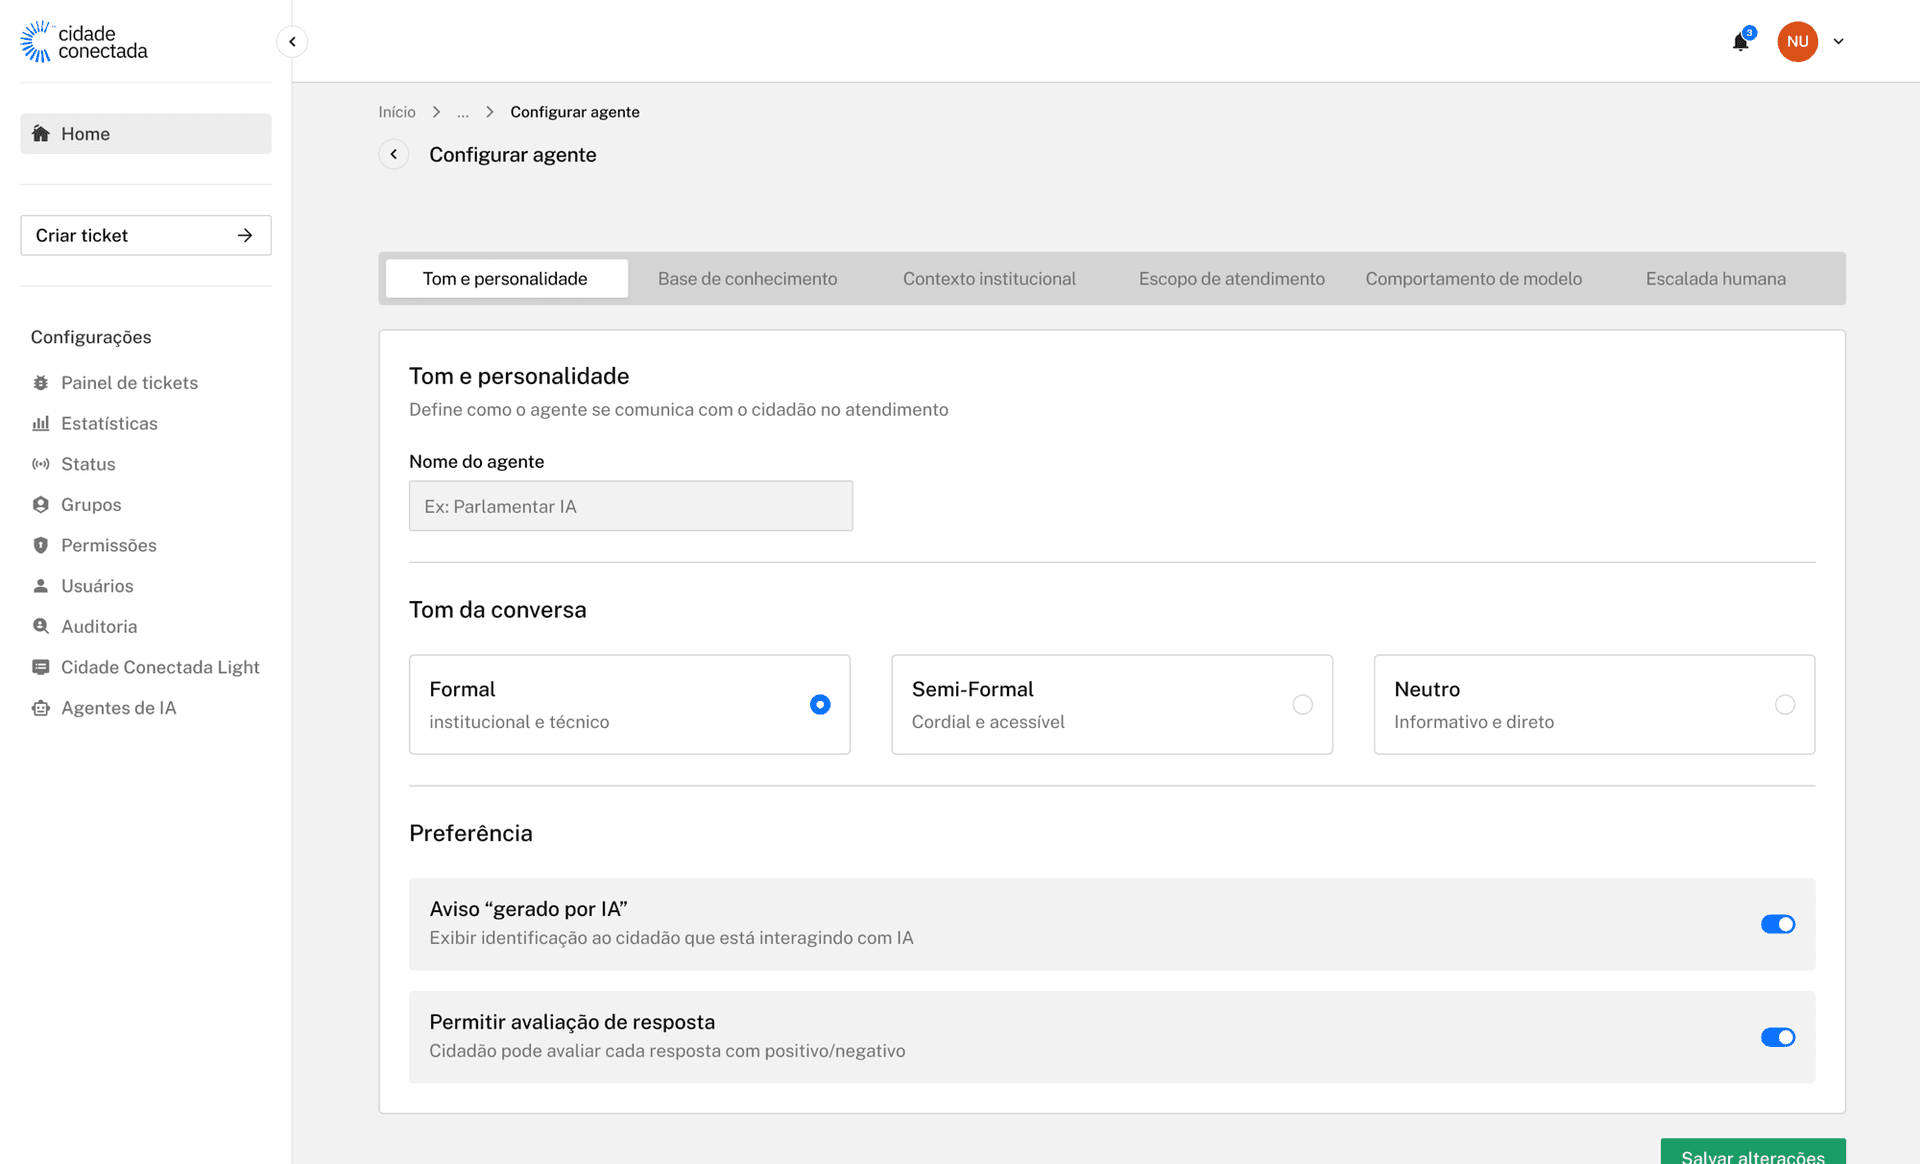Click the Usuários person icon

tap(41, 586)
